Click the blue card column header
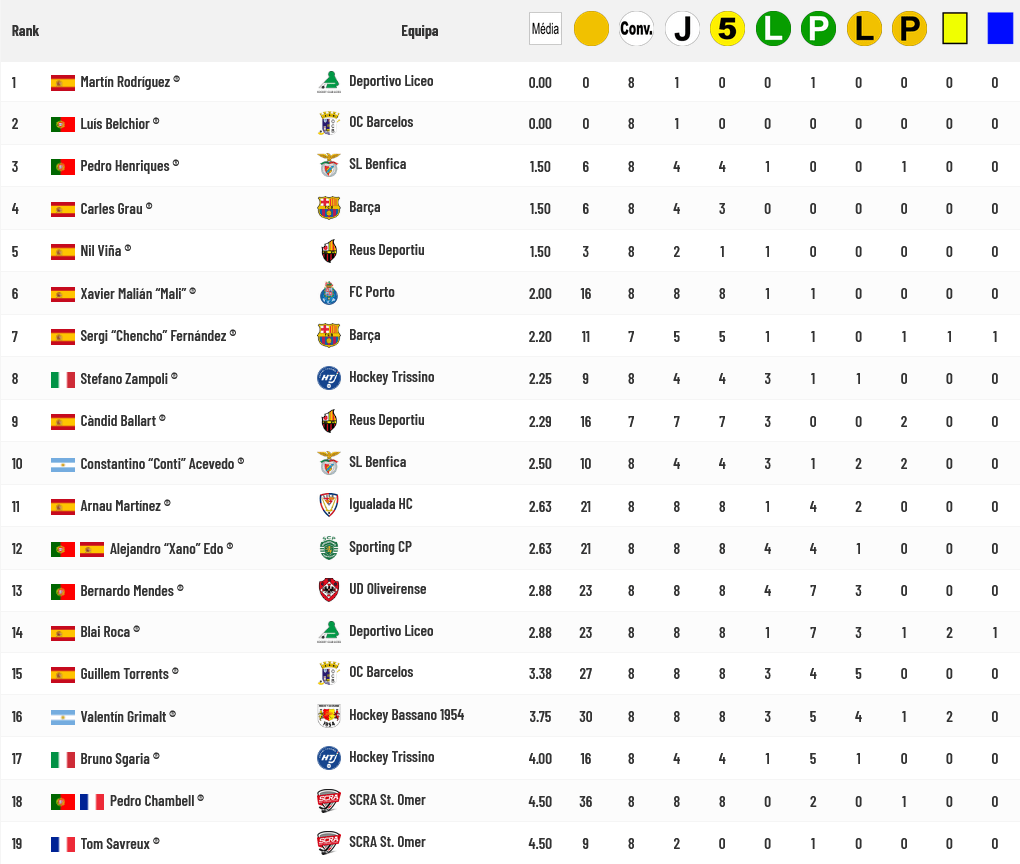 1000,29
